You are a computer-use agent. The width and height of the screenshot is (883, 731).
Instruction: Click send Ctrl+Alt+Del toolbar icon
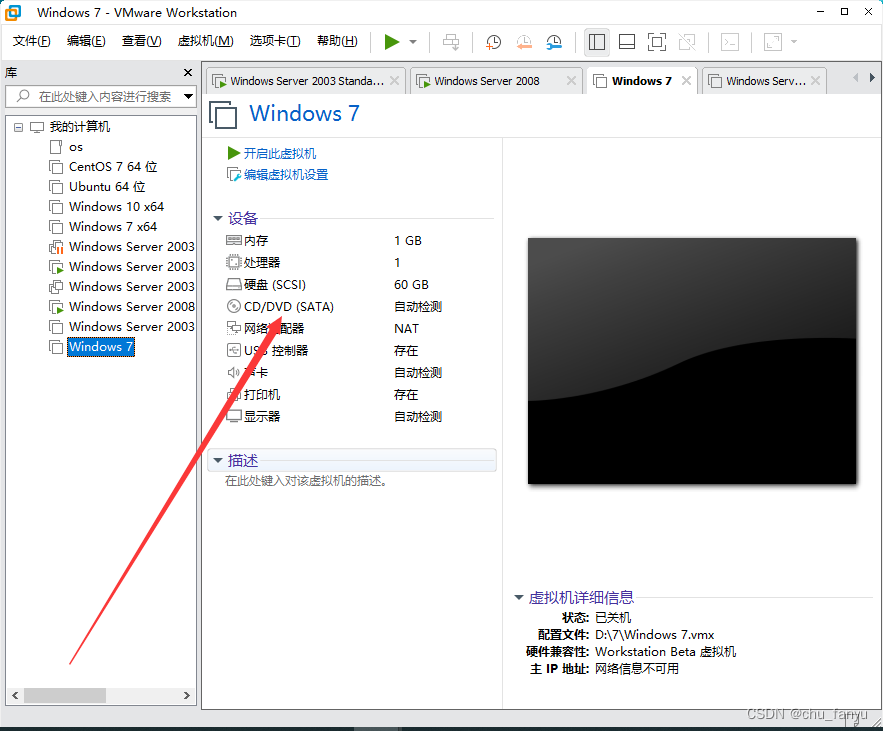451,42
